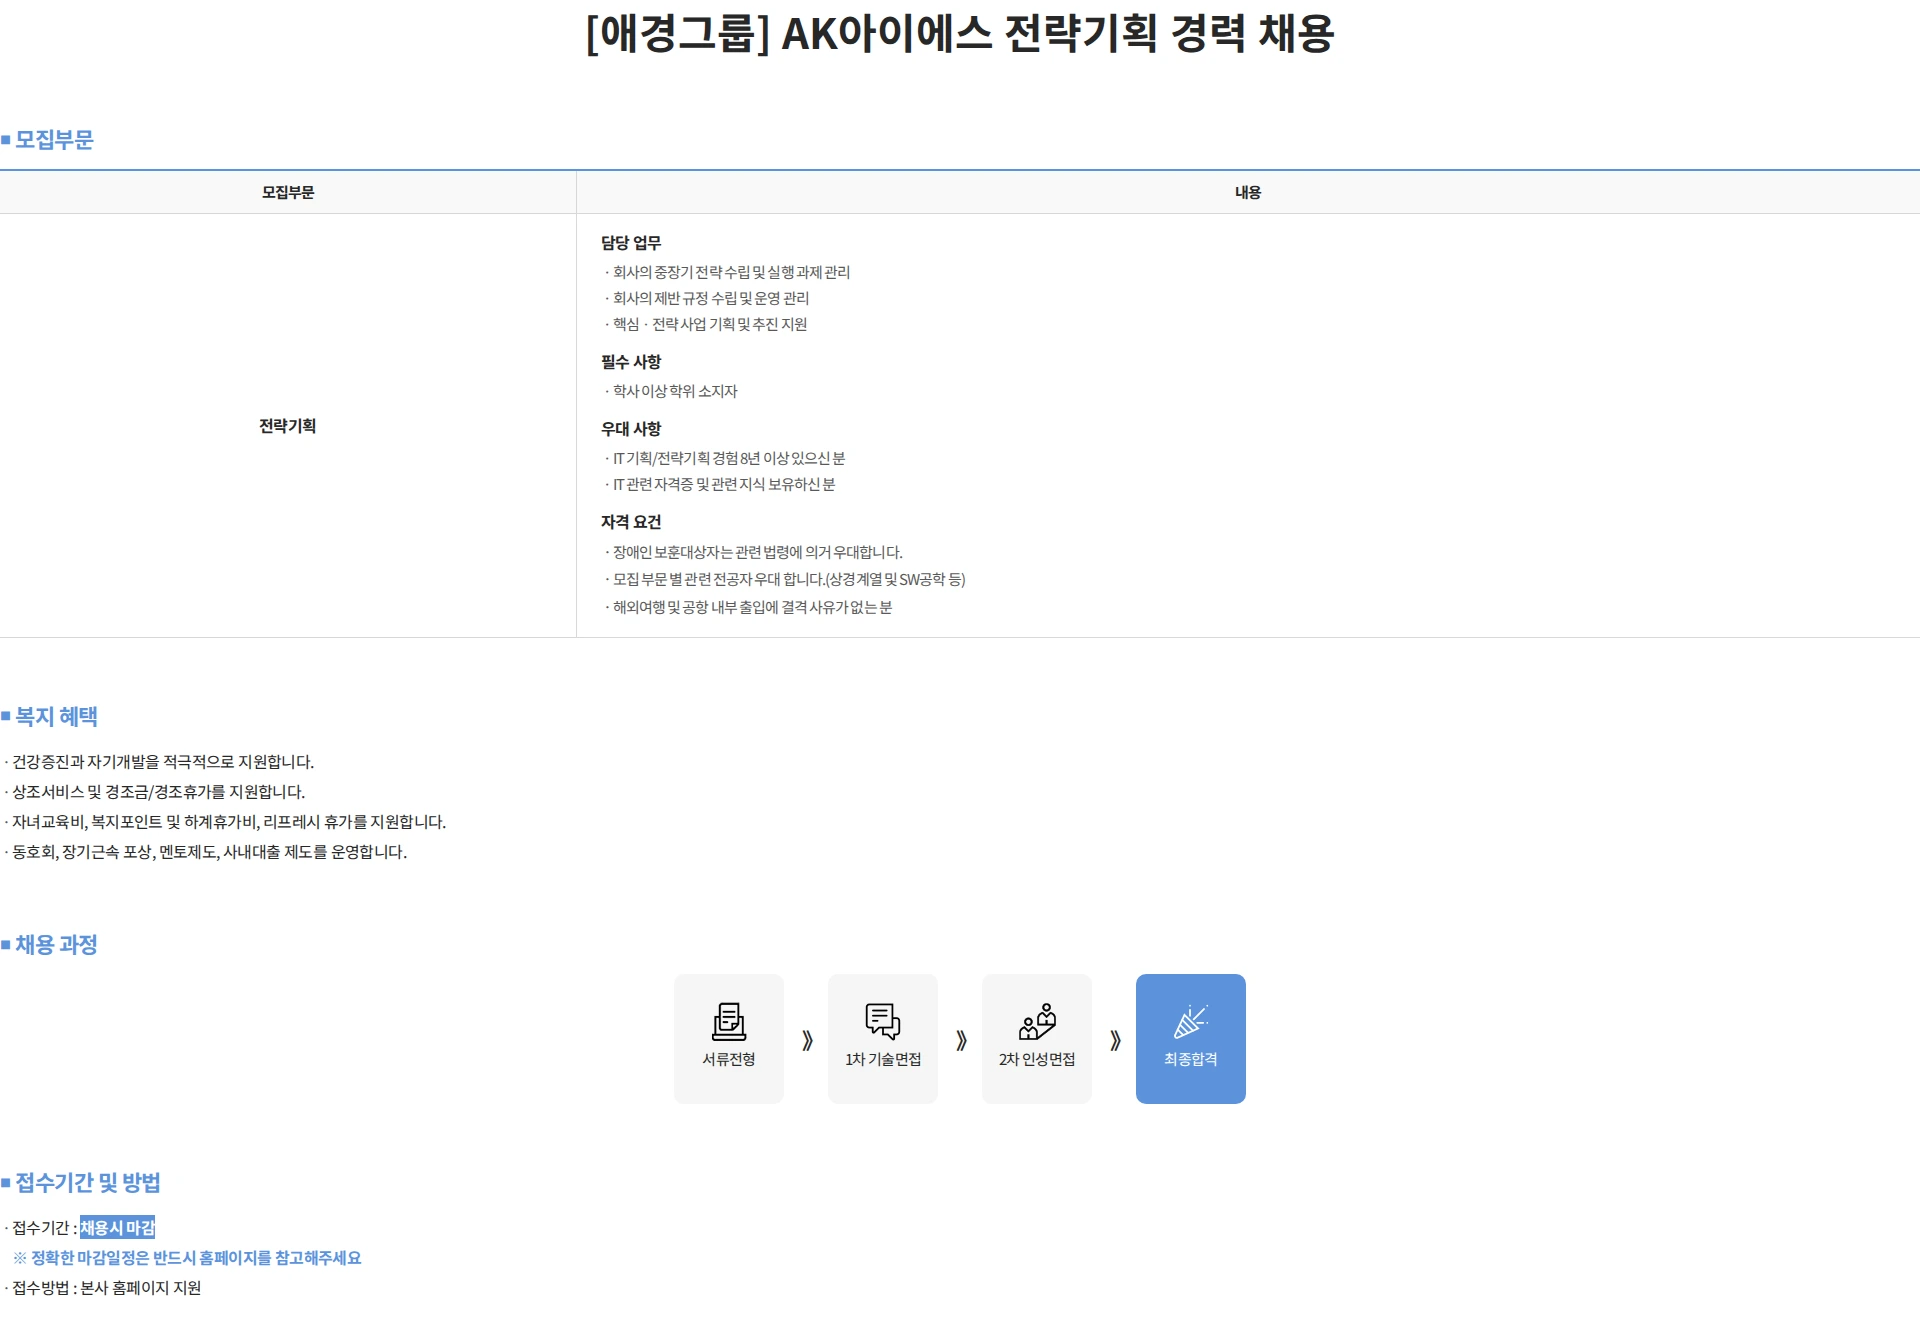Click the 내용 table column header
The height and width of the screenshot is (1322, 1920).
point(1247,192)
